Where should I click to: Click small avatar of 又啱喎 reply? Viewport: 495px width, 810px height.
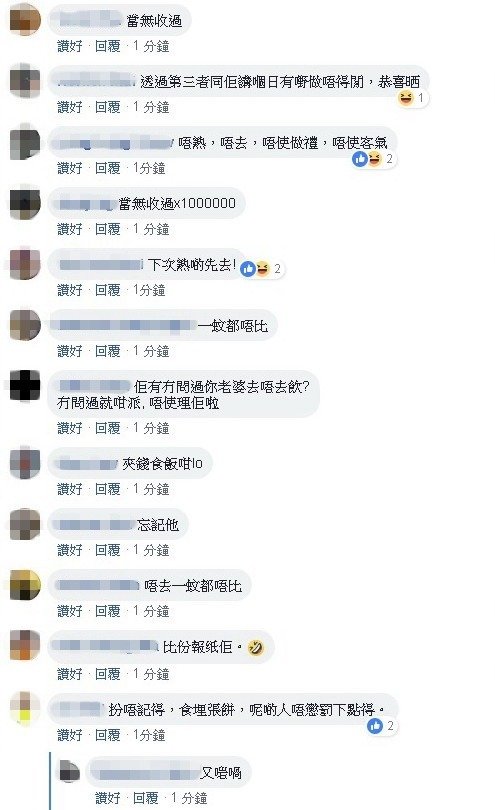pos(69,771)
